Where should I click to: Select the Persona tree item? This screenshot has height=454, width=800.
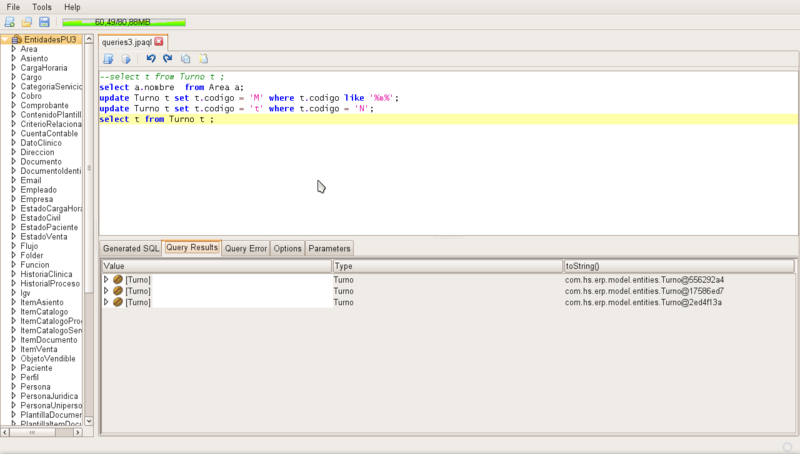tap(35, 387)
